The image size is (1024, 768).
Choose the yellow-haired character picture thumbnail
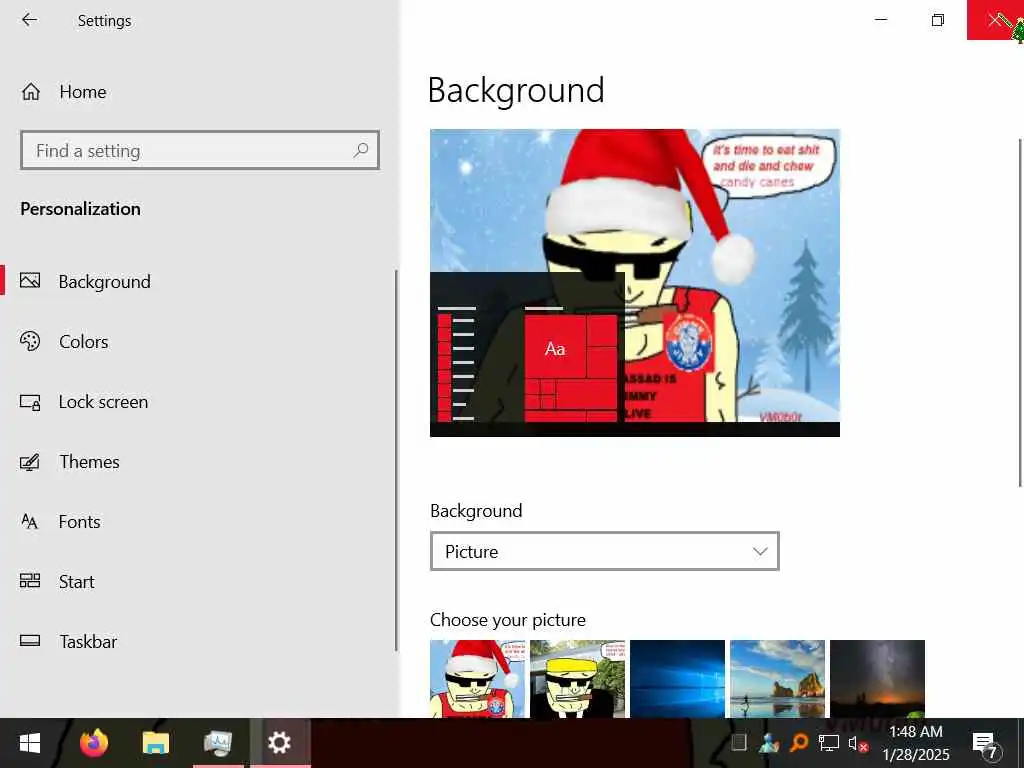(x=577, y=679)
